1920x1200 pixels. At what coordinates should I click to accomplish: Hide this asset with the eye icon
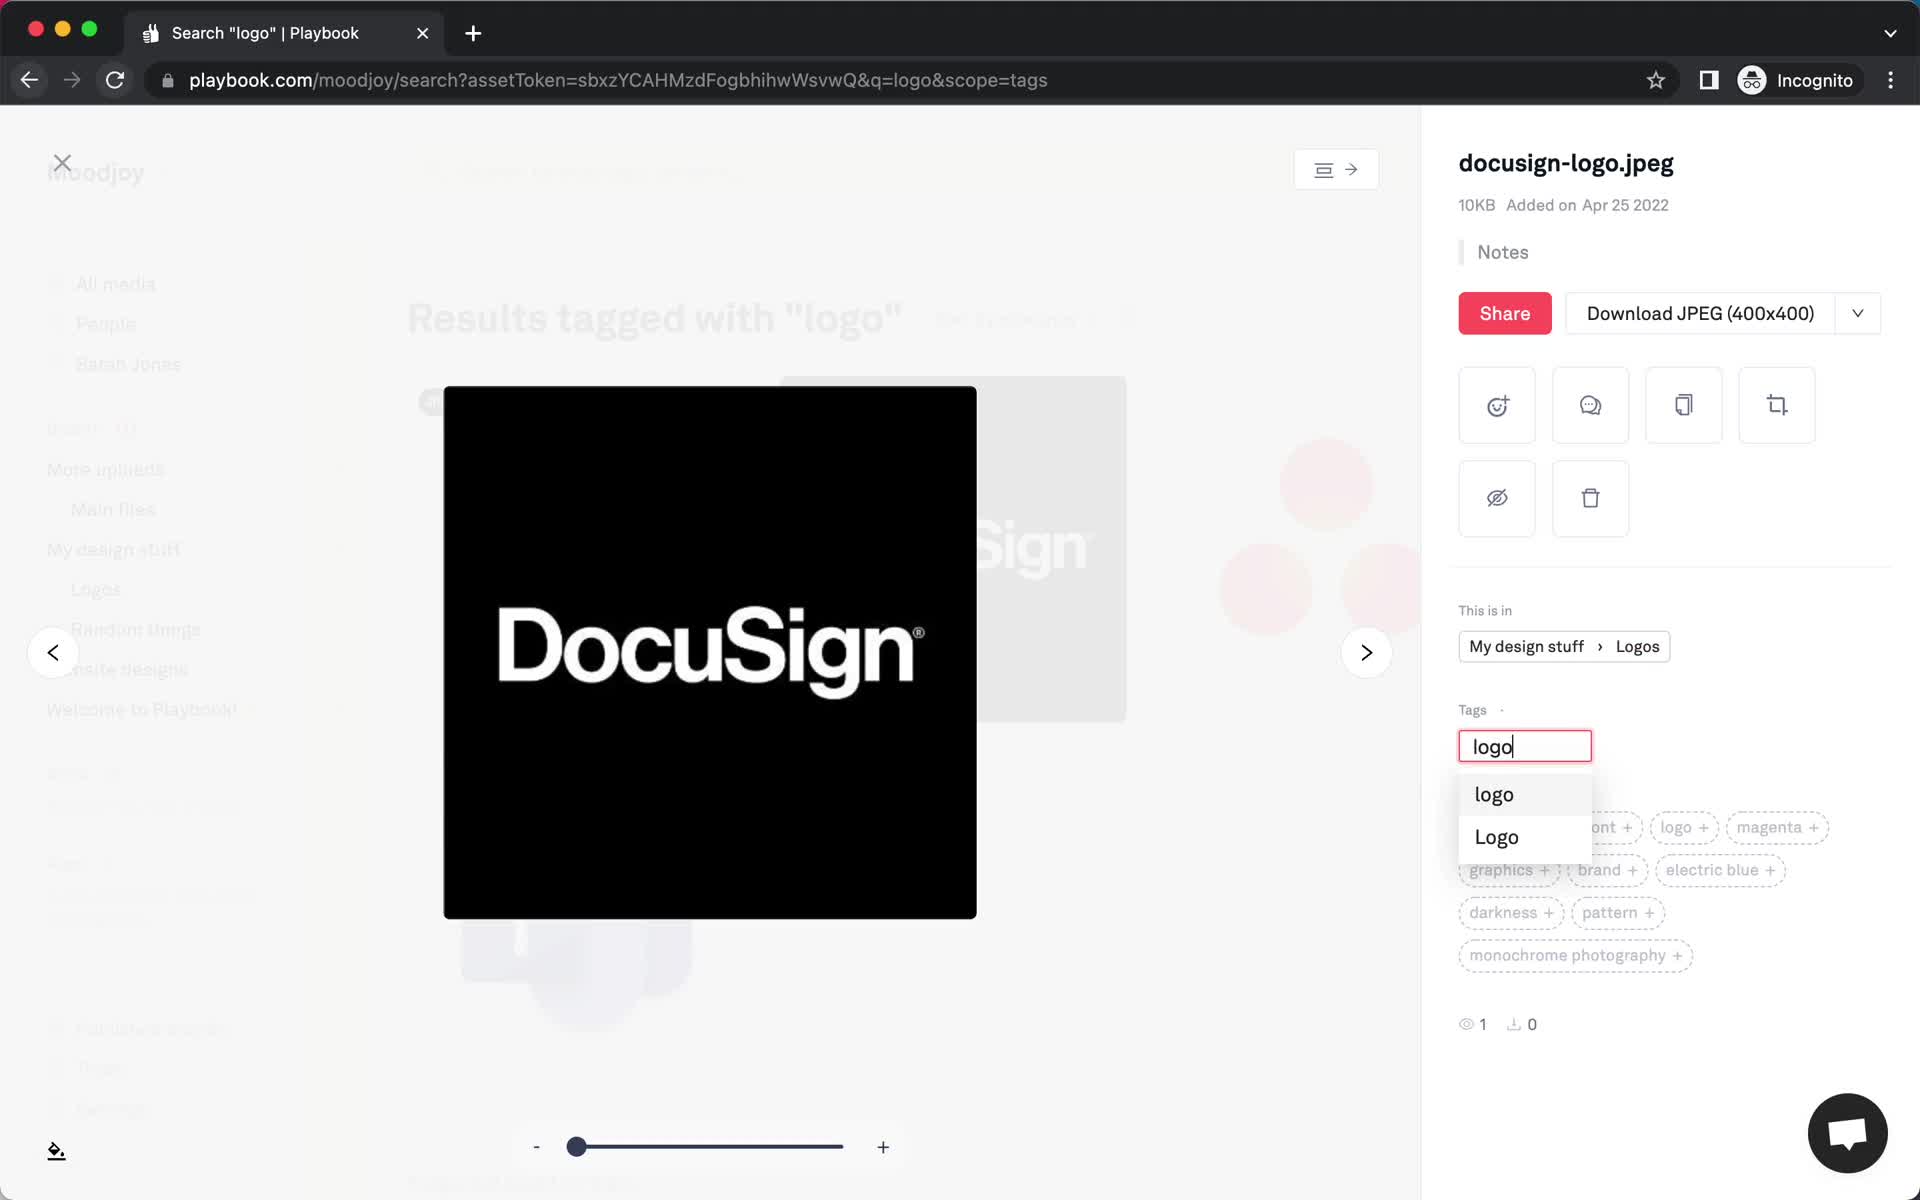1497,498
